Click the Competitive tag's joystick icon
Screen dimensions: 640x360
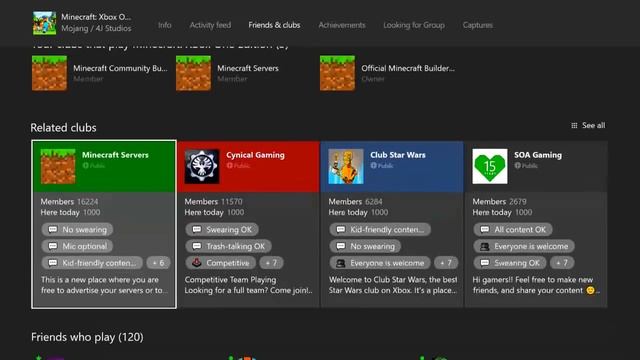pyautogui.click(x=197, y=262)
